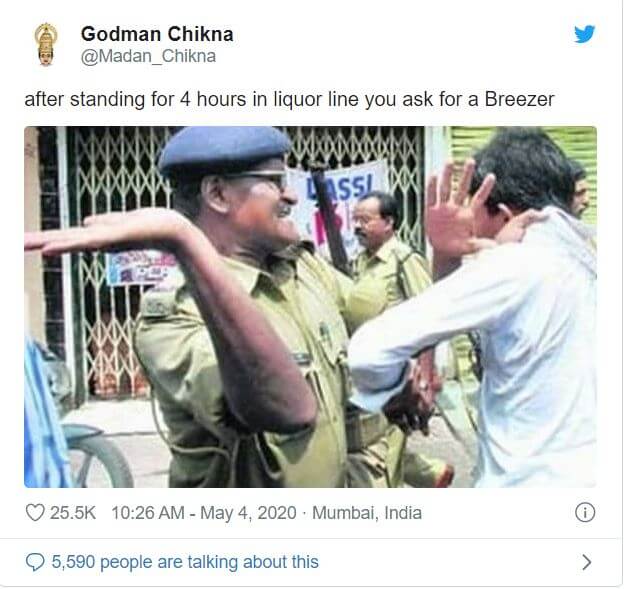Open the embedded photo of the policeman
The image size is (624, 589).
pyautogui.click(x=310, y=307)
